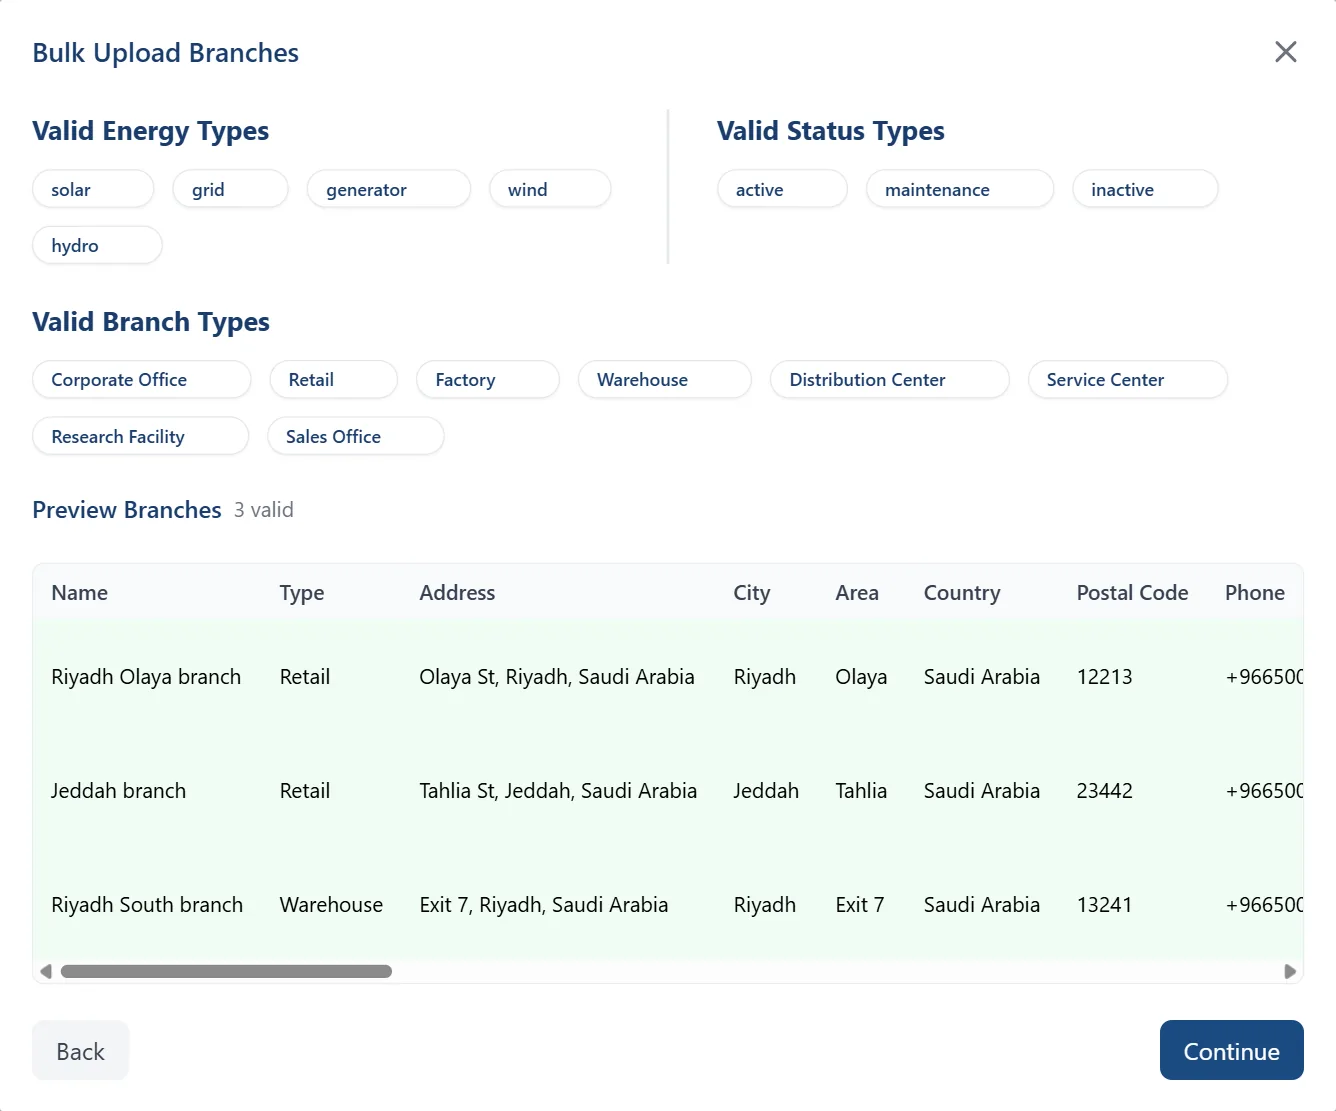This screenshot has width=1336, height=1111.
Task: Click postal code 12213
Action: pyautogui.click(x=1104, y=676)
